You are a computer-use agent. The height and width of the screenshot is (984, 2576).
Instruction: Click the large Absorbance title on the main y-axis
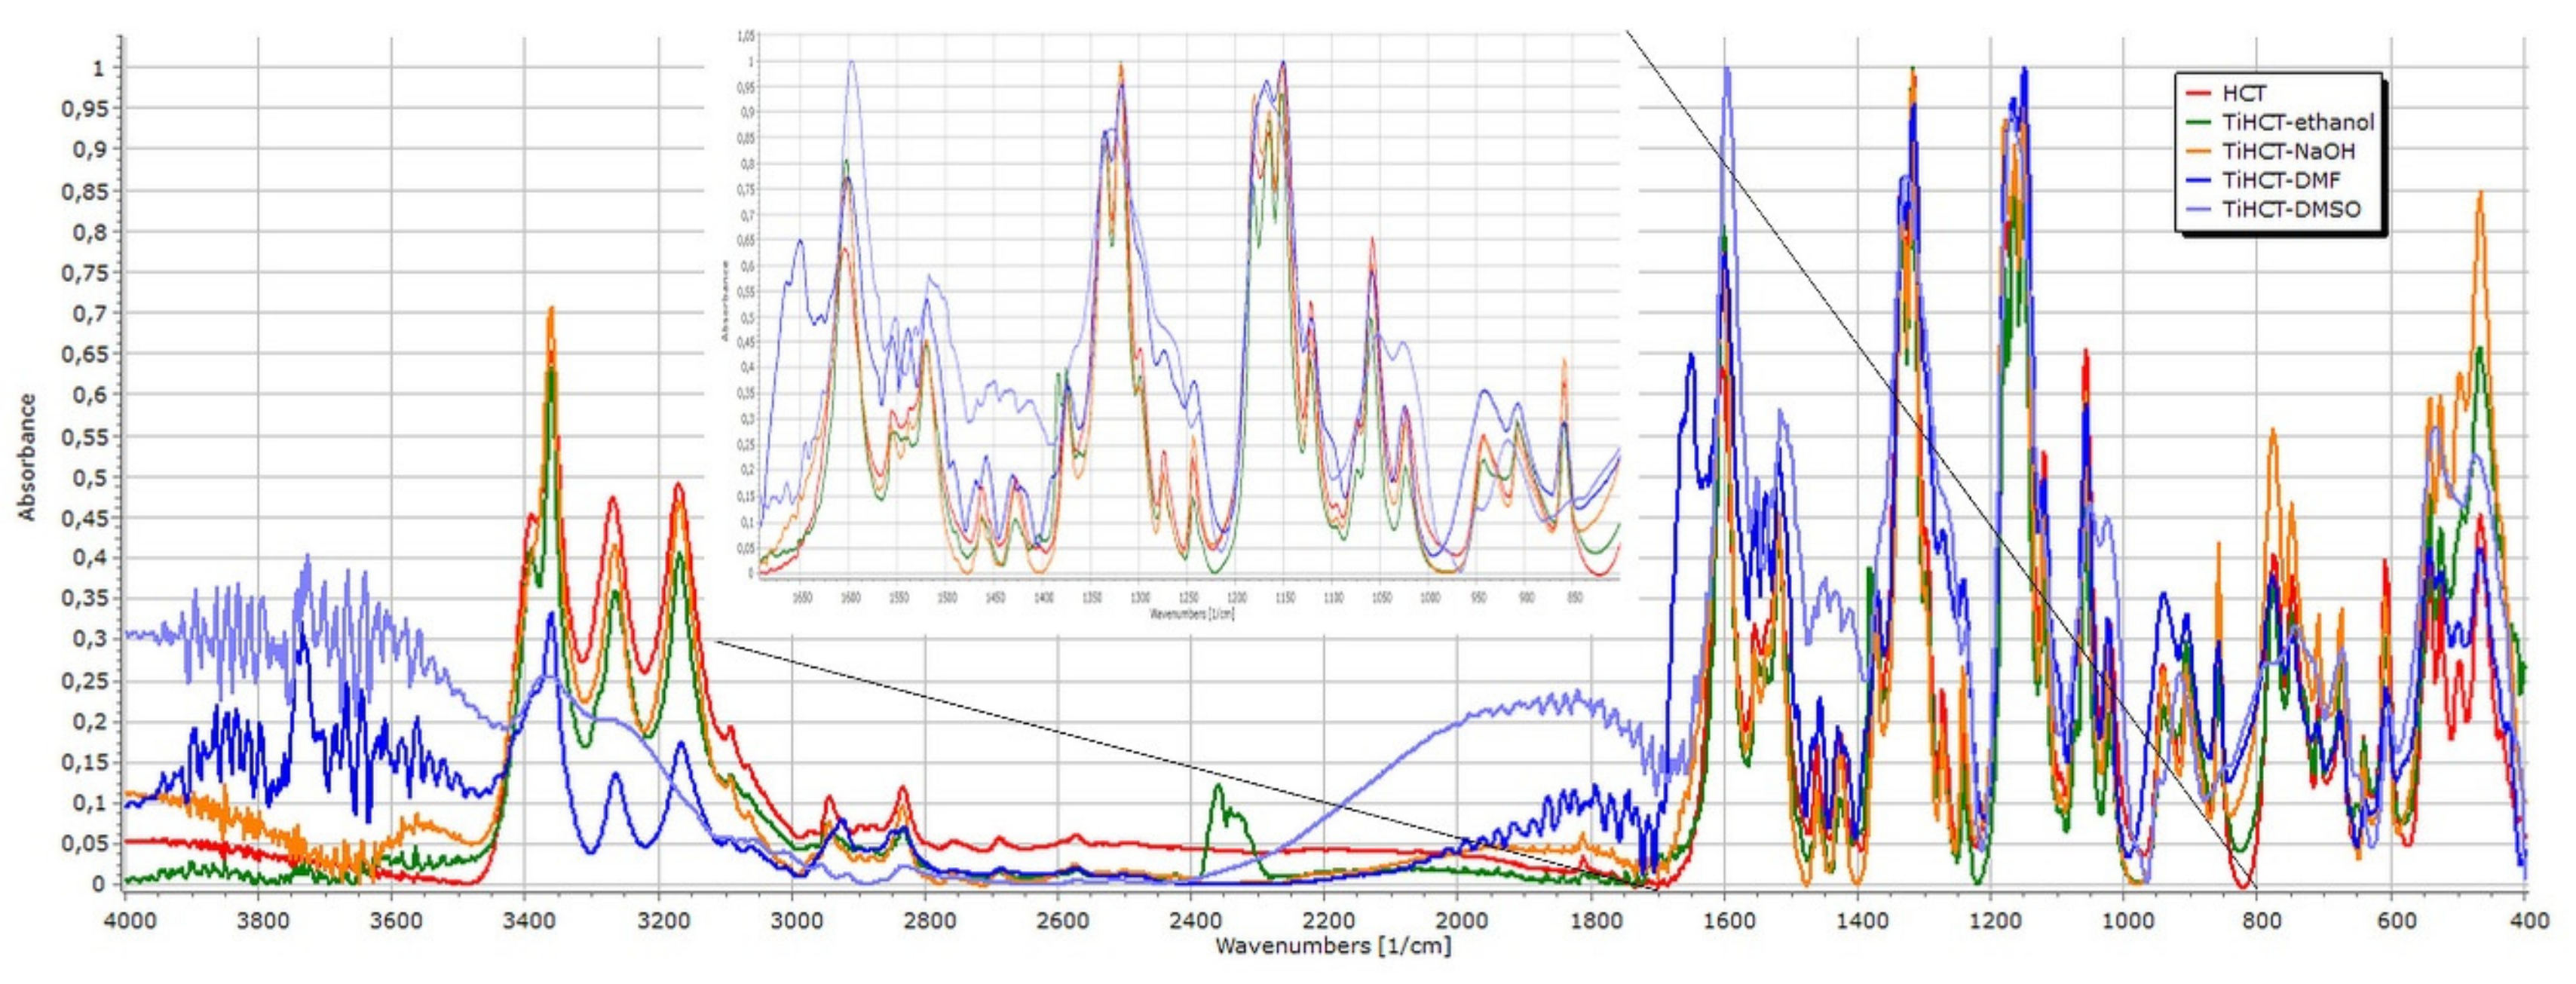point(27,457)
